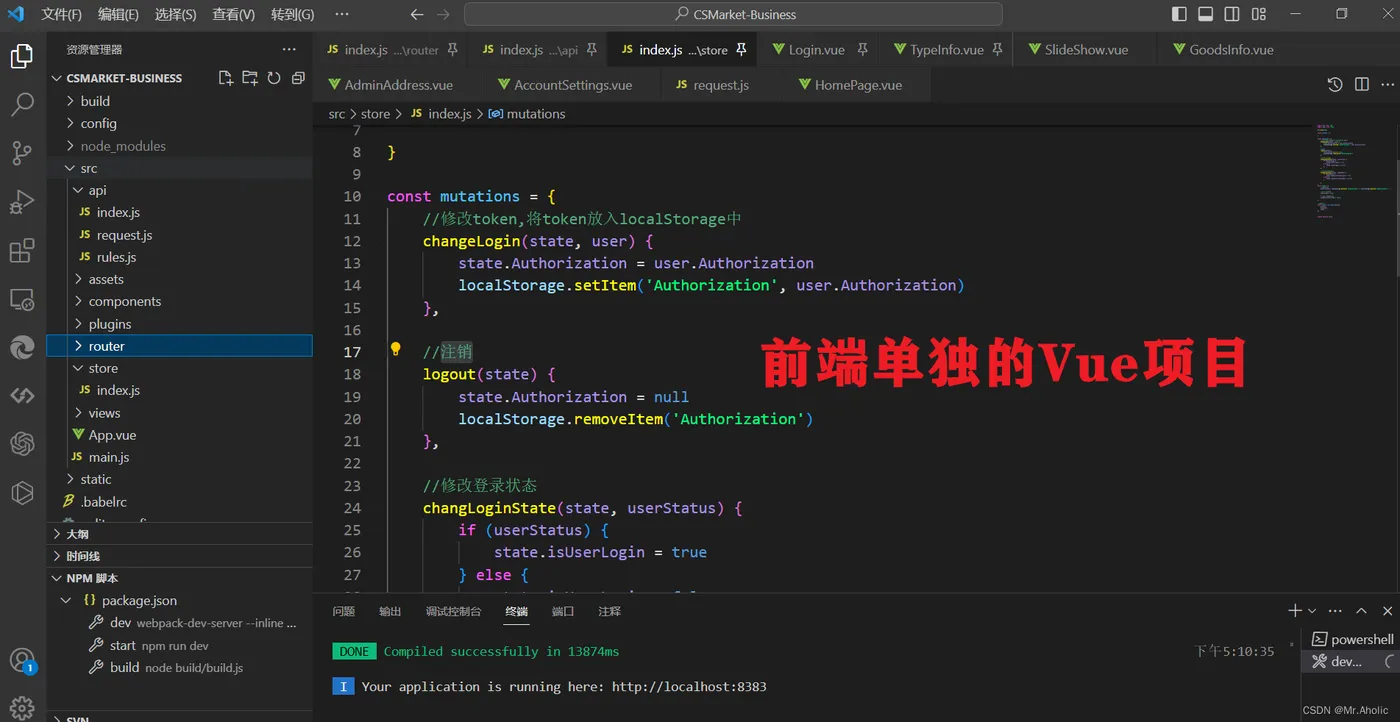Open the 查看(V) menu
Image resolution: width=1400 pixels, height=722 pixels.
pyautogui.click(x=233, y=14)
